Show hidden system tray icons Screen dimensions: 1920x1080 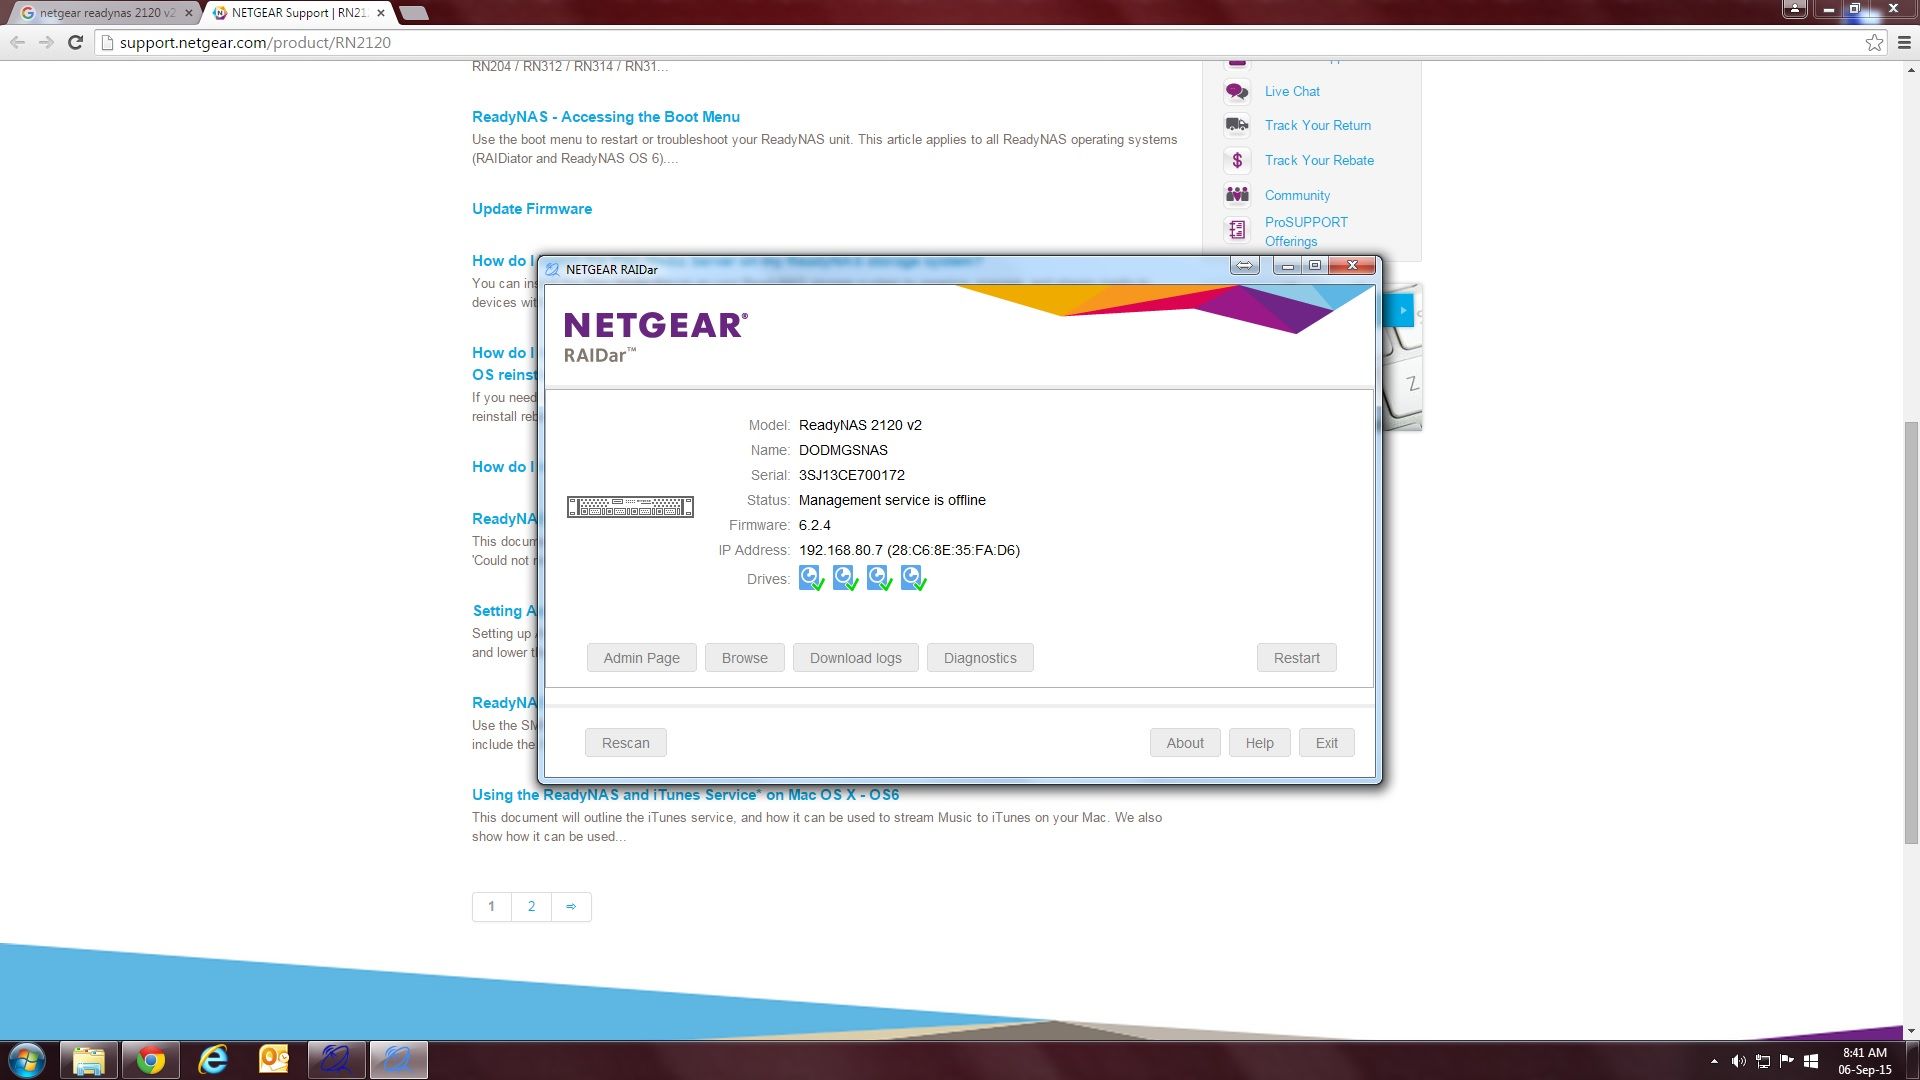(x=1714, y=1061)
